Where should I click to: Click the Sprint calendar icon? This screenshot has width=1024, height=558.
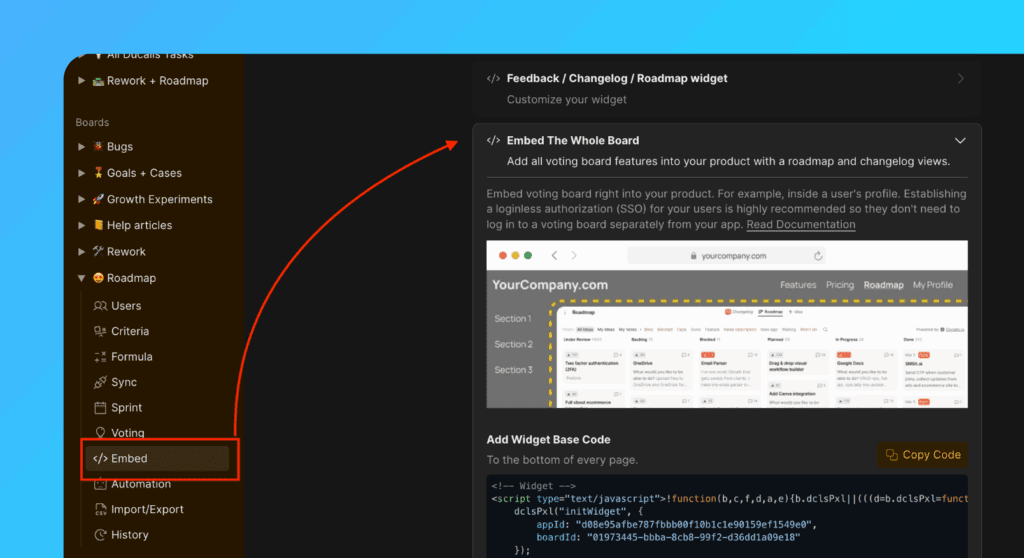[x=100, y=408]
